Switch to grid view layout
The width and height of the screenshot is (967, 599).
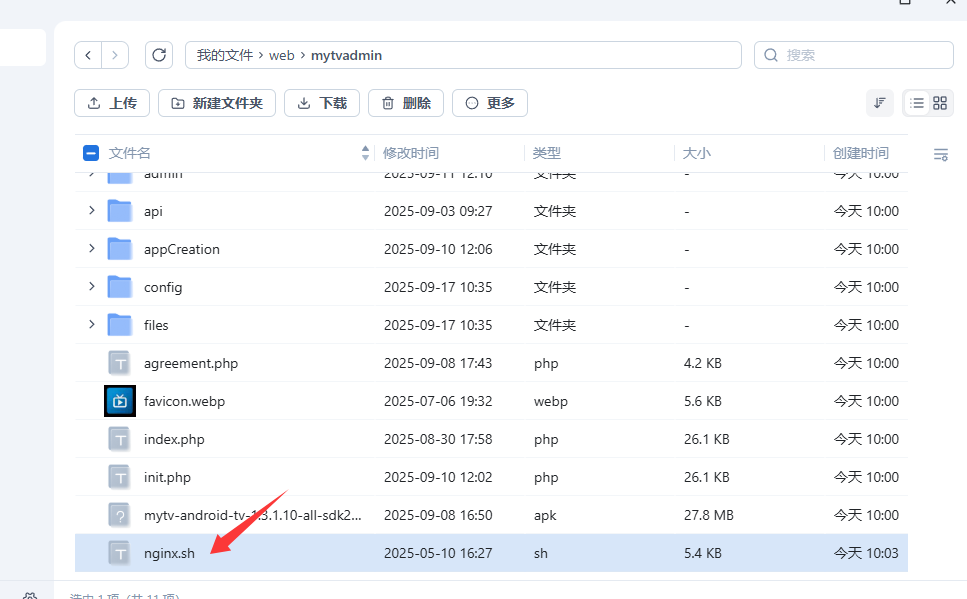click(x=940, y=103)
